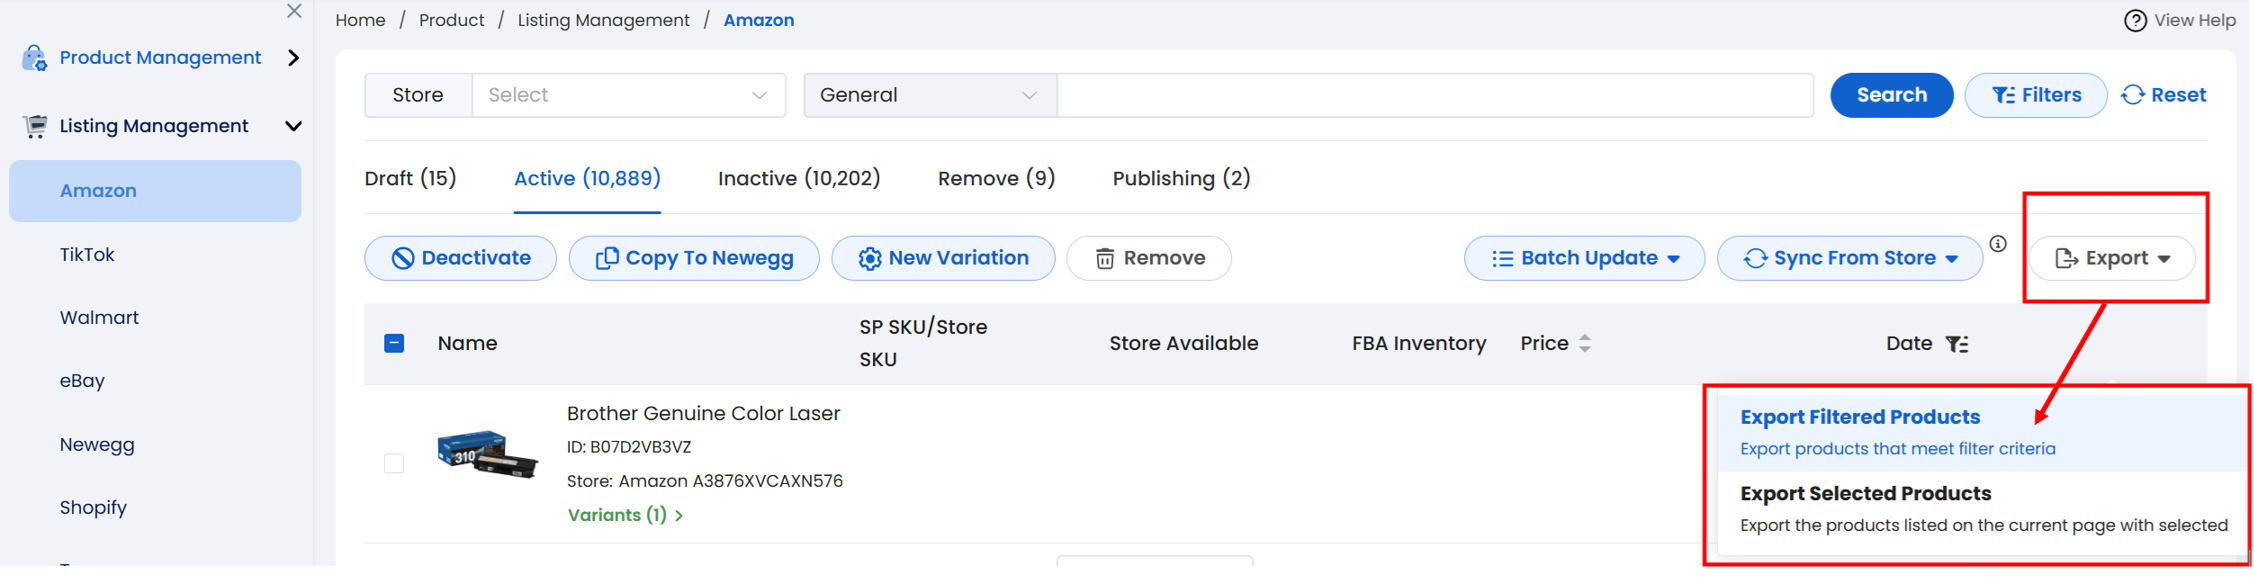This screenshot has height=583, width=2254.
Task: Click the help question mark icon
Action: pyautogui.click(x=2135, y=20)
